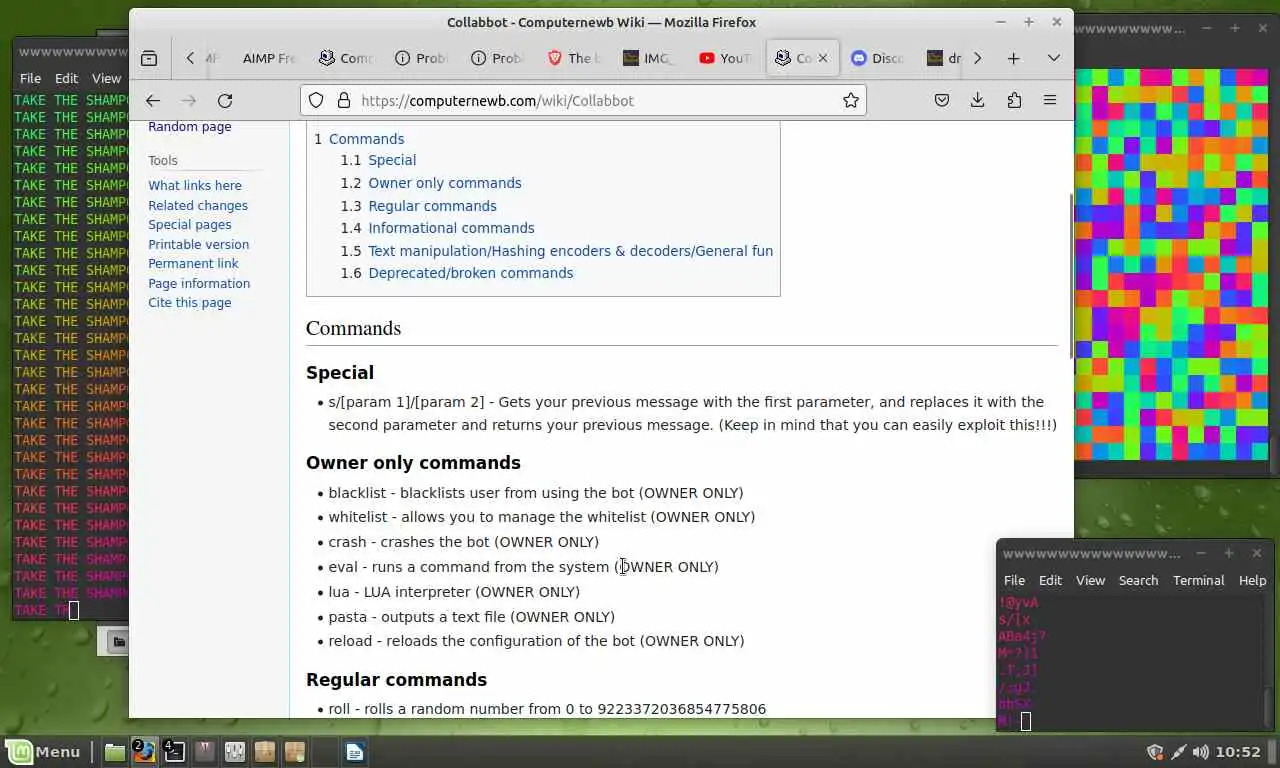Jump to 1.6 Deprecated/broken commands
Viewport: 1280px width, 768px height.
coord(457,273)
